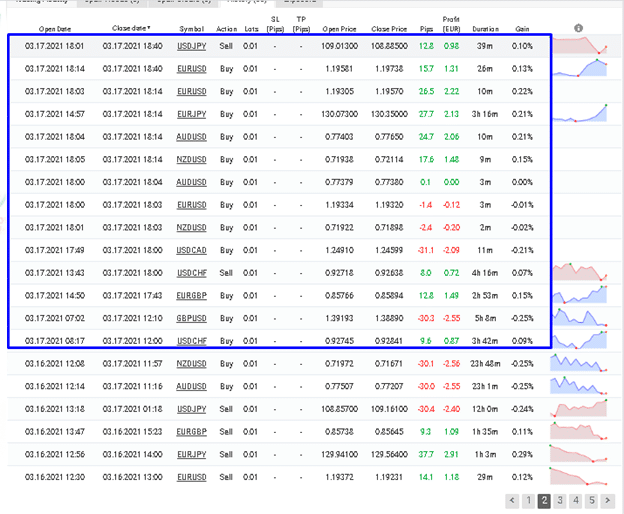
Task: View sparkline chart for USDCHF 4h 16m trade
Action: [579, 272]
